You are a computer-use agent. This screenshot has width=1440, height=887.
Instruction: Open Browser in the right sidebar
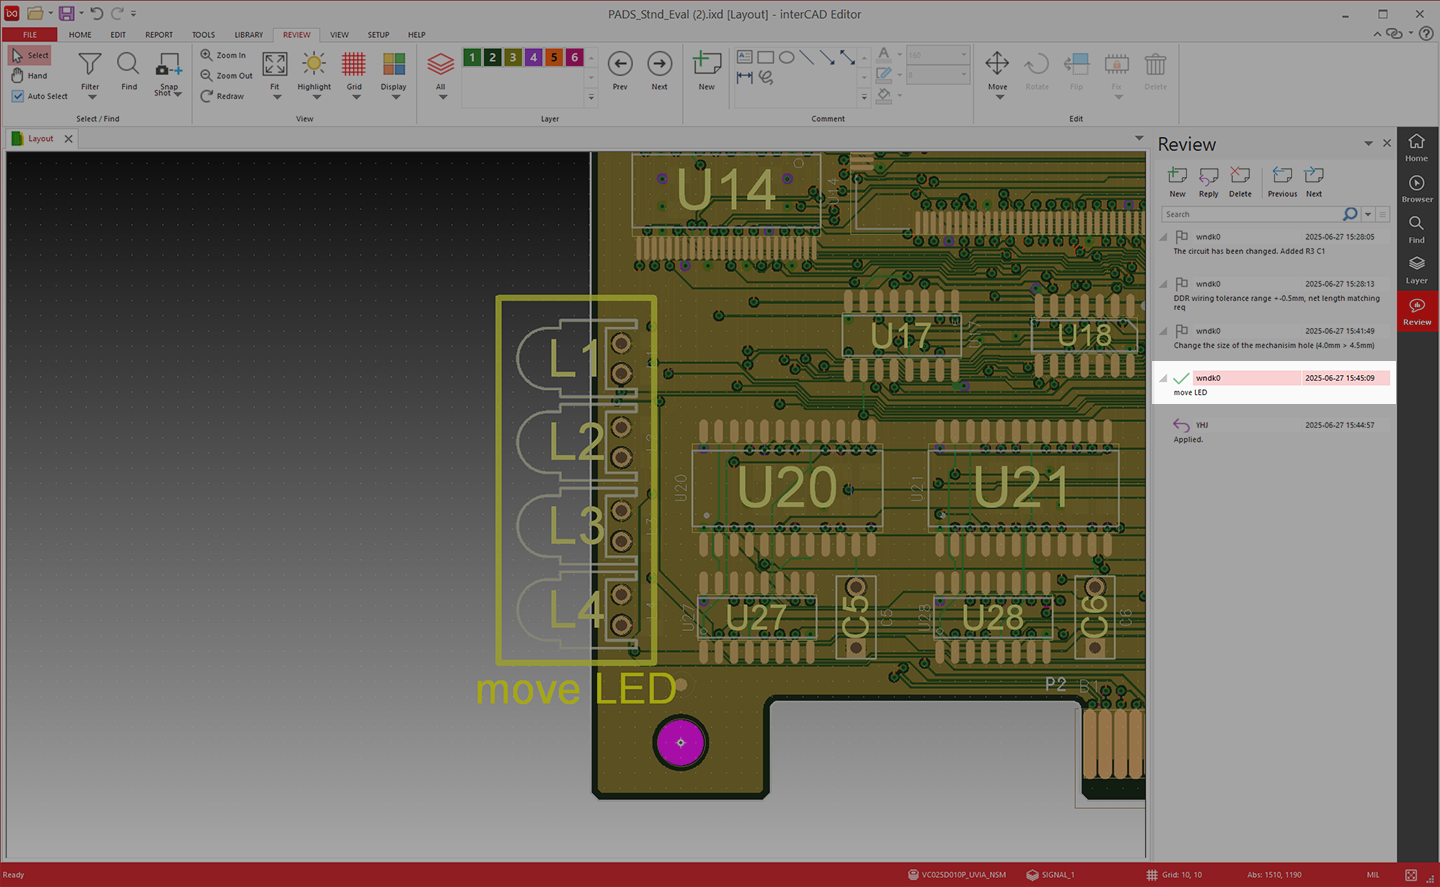tap(1417, 188)
